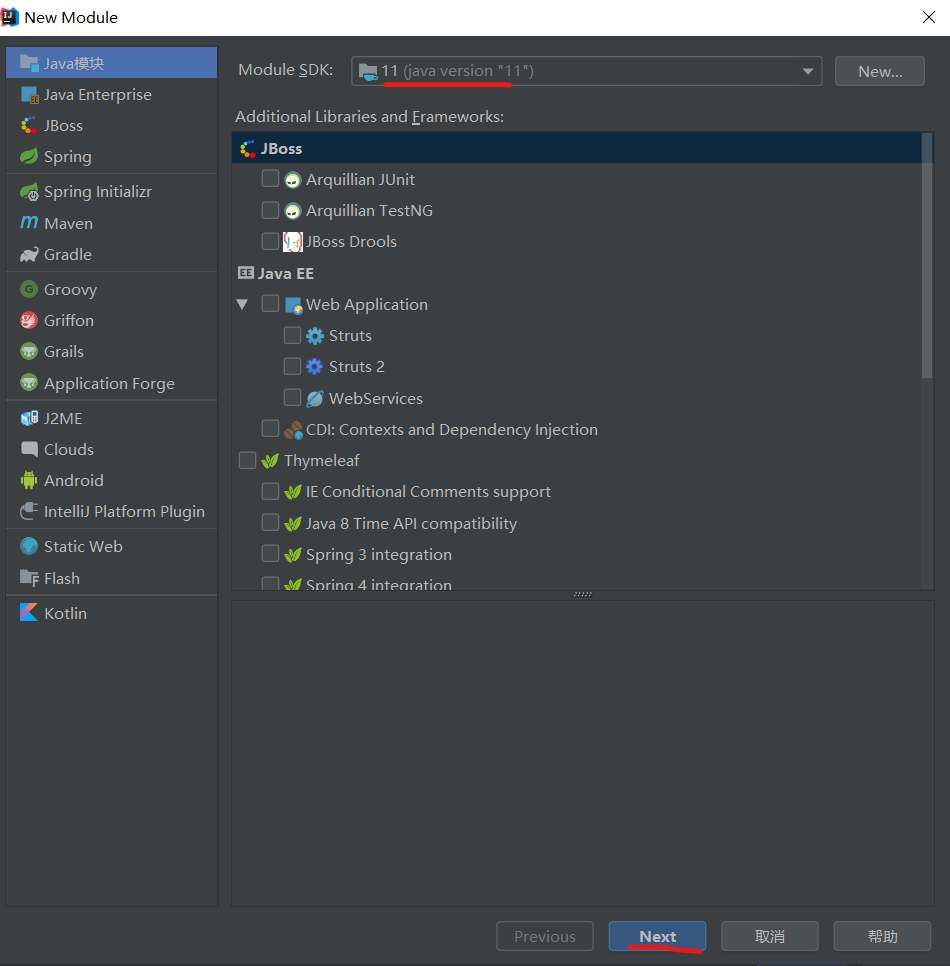Viewport: 950px width, 966px height.
Task: Choose Maven in the module list
Action: 112,223
